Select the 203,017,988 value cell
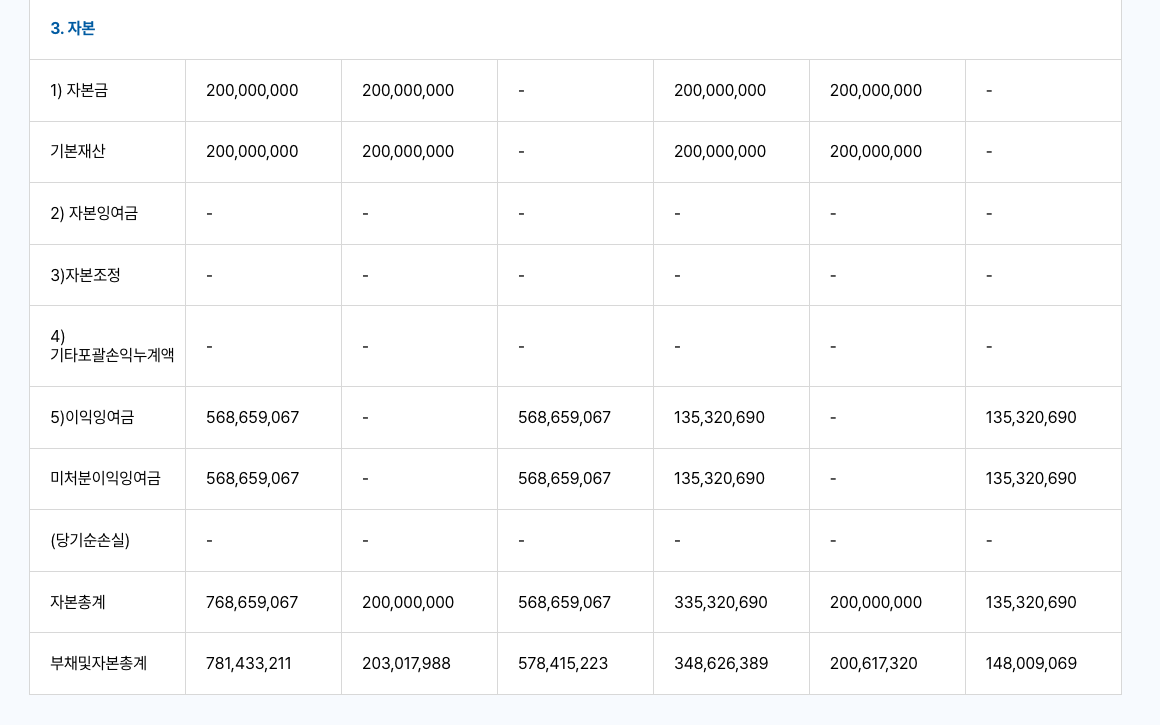This screenshot has width=1160, height=725. tap(406, 664)
